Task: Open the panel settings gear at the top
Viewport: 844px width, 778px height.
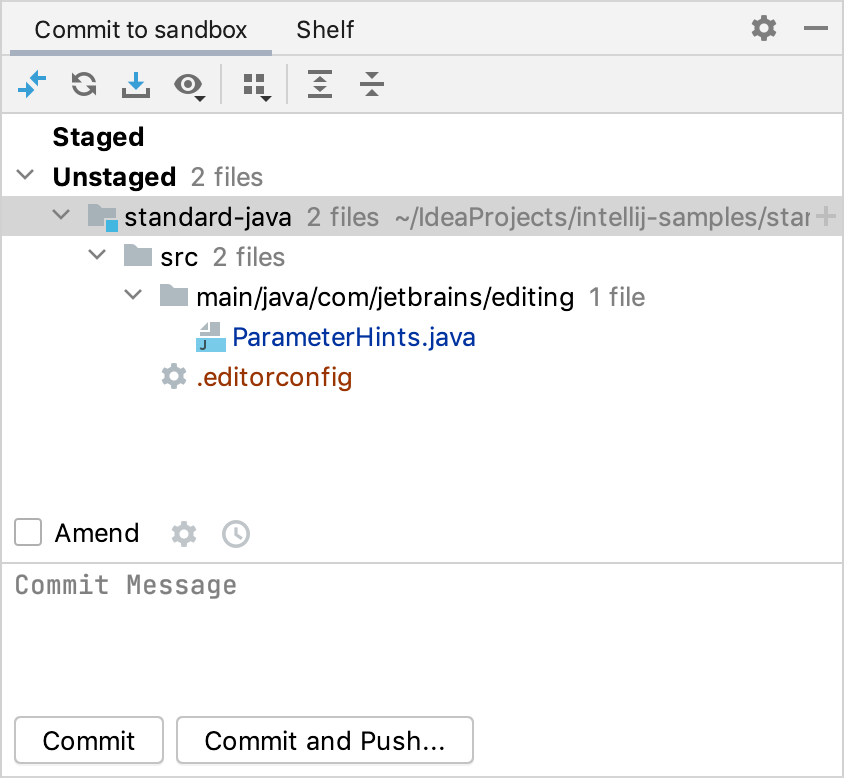Action: [764, 28]
